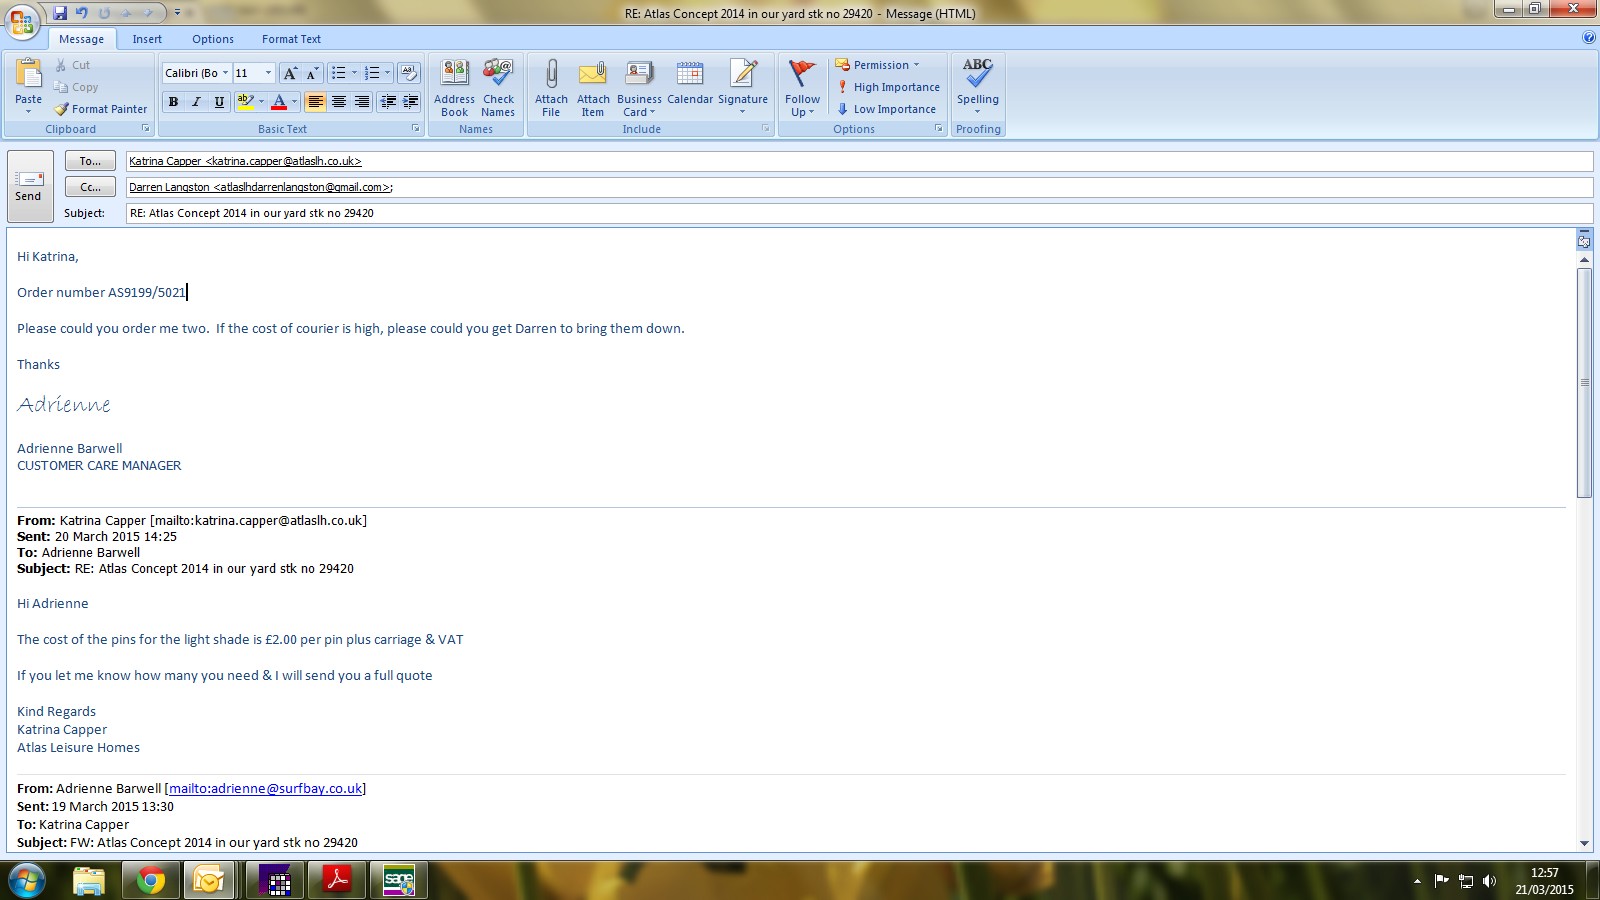This screenshot has width=1600, height=900.
Task: Click the Paste clipboard icon
Action: 29,74
